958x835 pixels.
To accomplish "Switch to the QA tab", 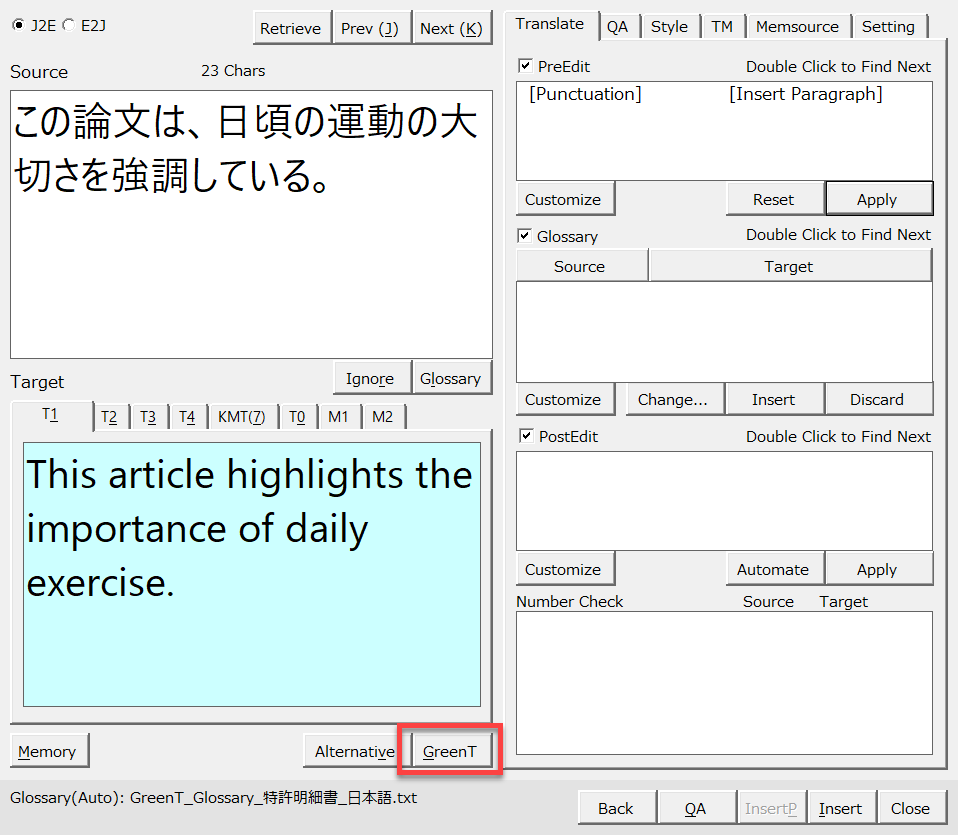I will pos(617,27).
